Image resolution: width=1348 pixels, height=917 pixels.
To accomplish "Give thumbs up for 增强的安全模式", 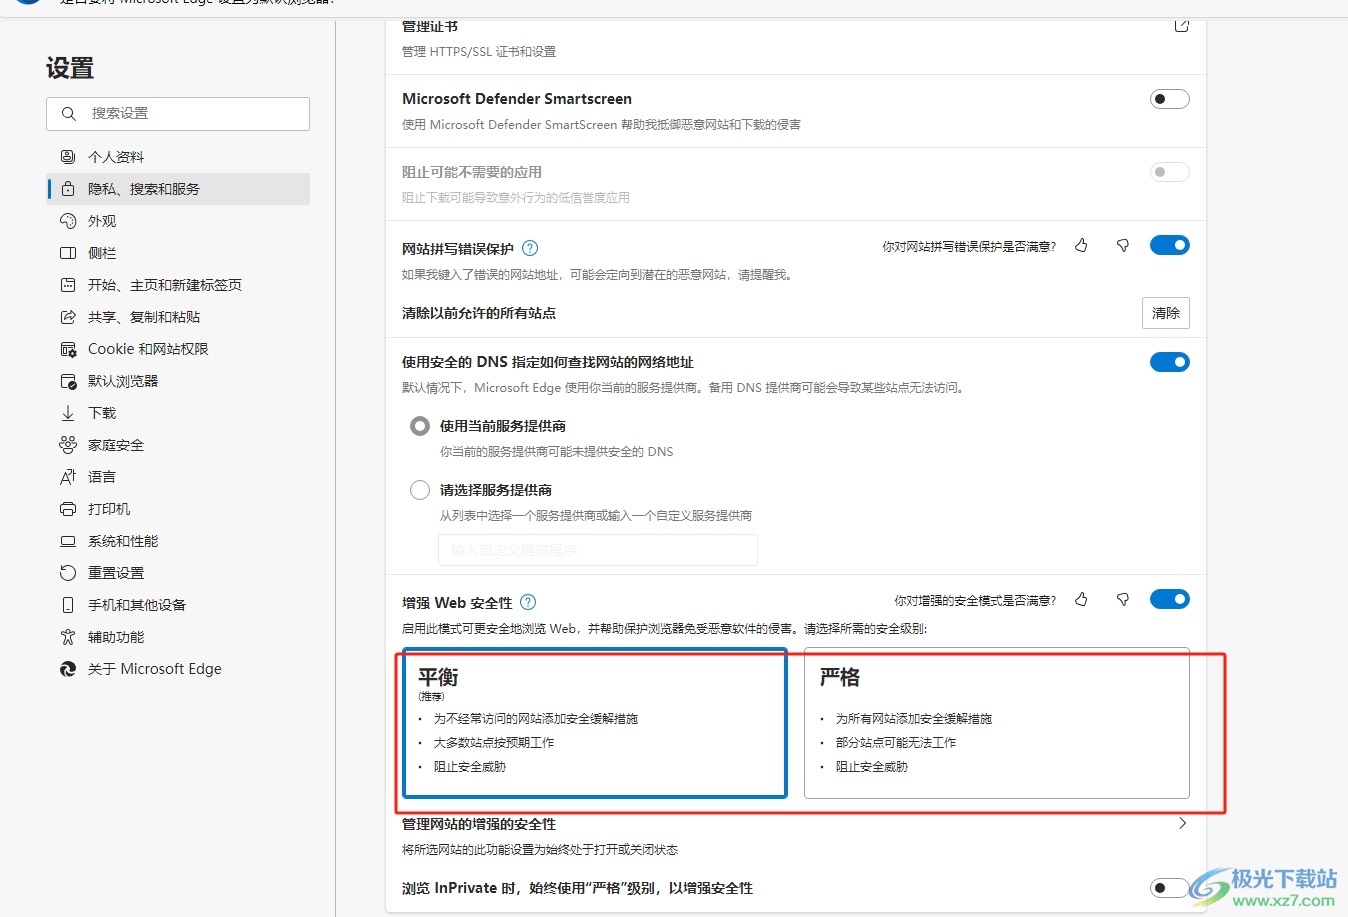I will [1081, 599].
